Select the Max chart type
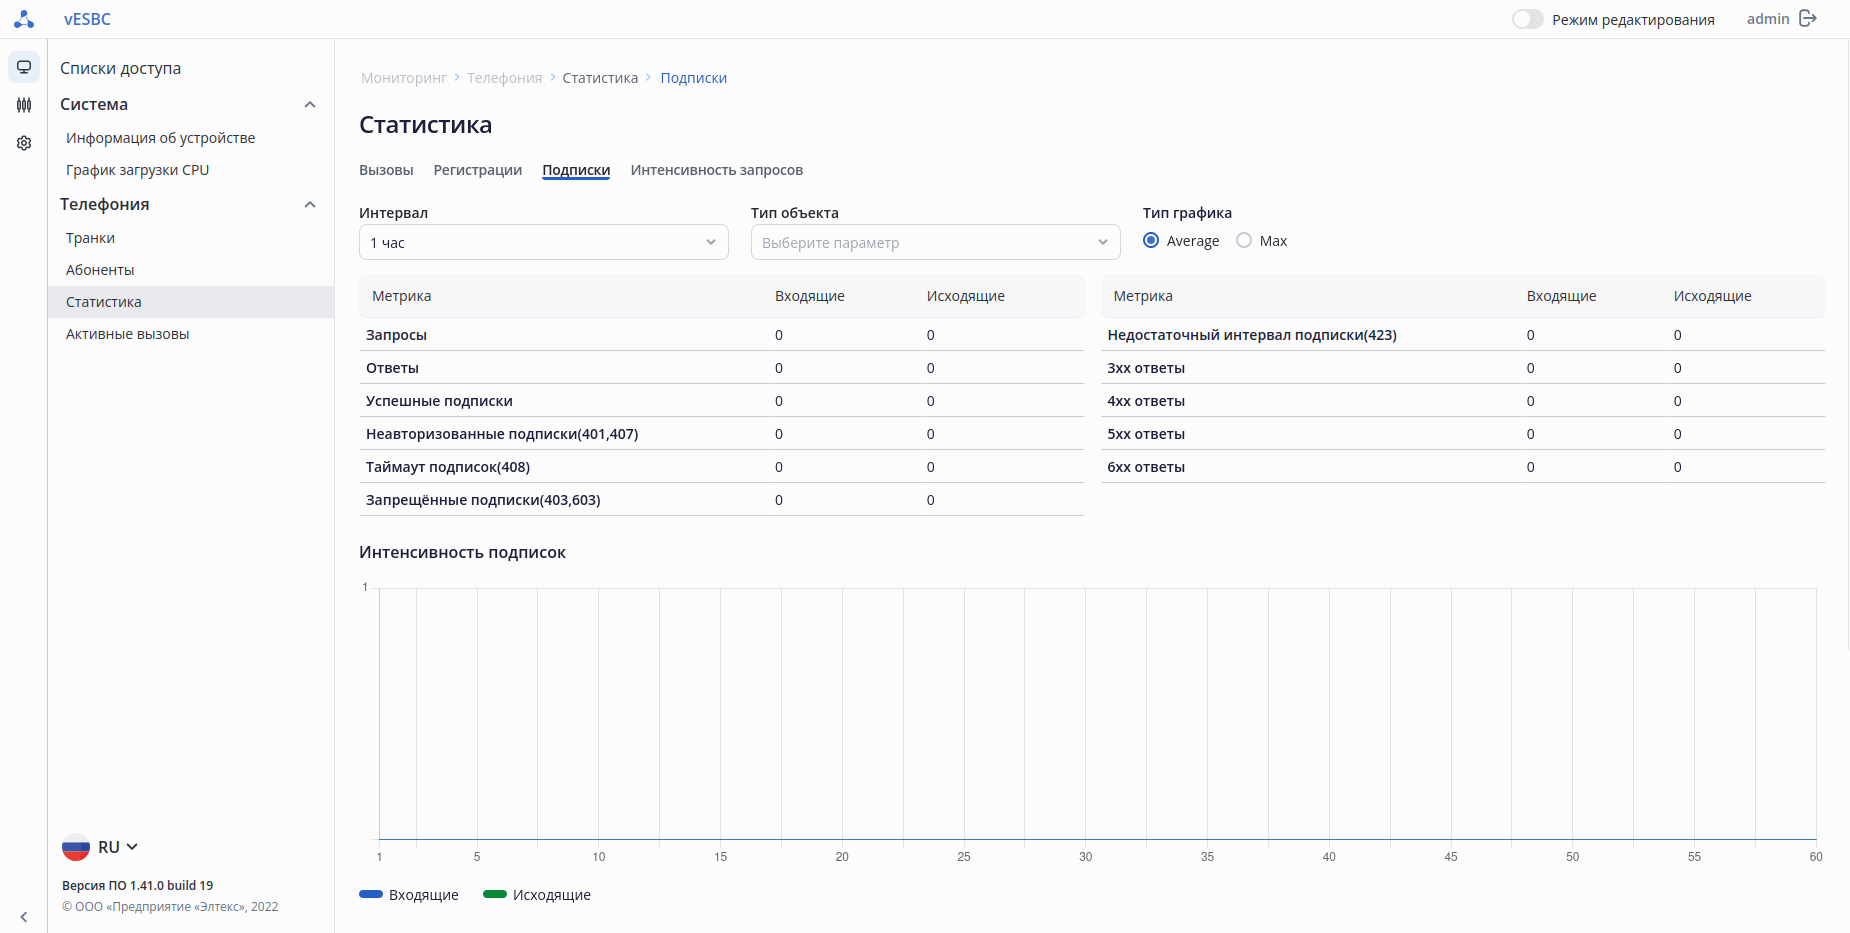1850x933 pixels. [x=1244, y=241]
